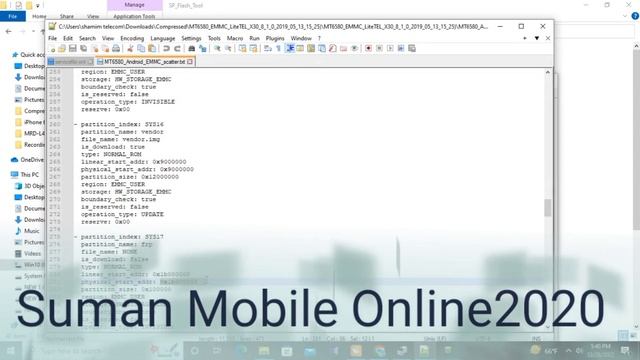Screen dimensions: 640x360
Task: Select This PC in Explorer sidebar
Action: 25,174
